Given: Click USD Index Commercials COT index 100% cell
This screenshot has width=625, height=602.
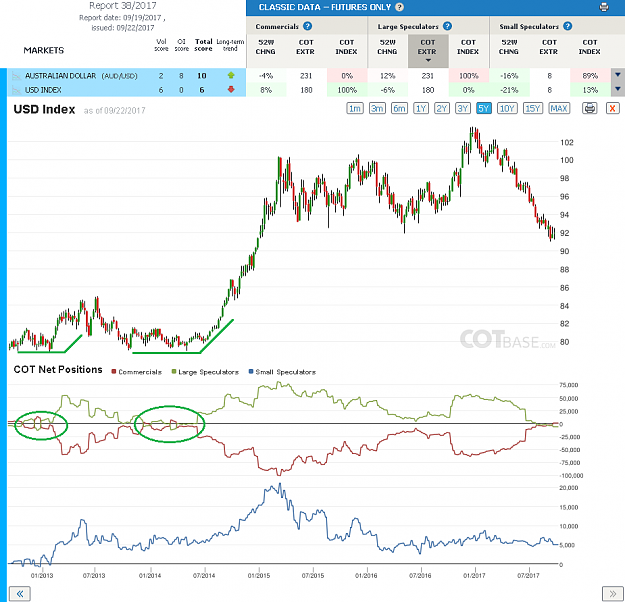Looking at the screenshot, I should tap(347, 90).
